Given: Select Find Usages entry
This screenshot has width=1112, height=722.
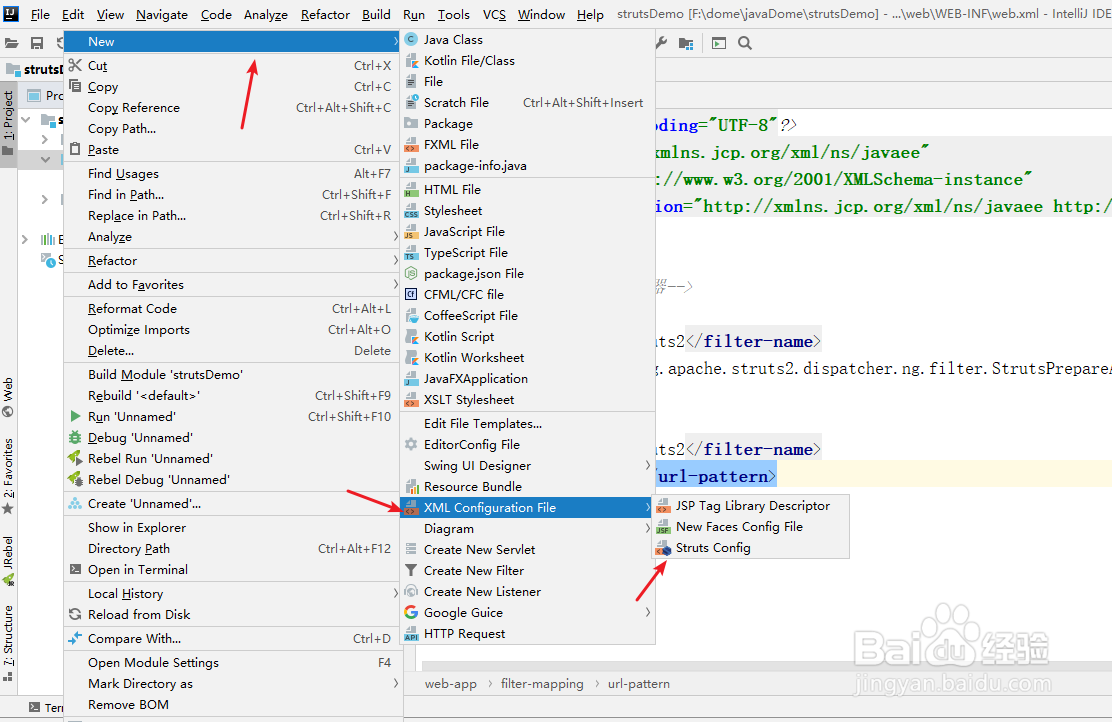Looking at the screenshot, I should [233, 174].
